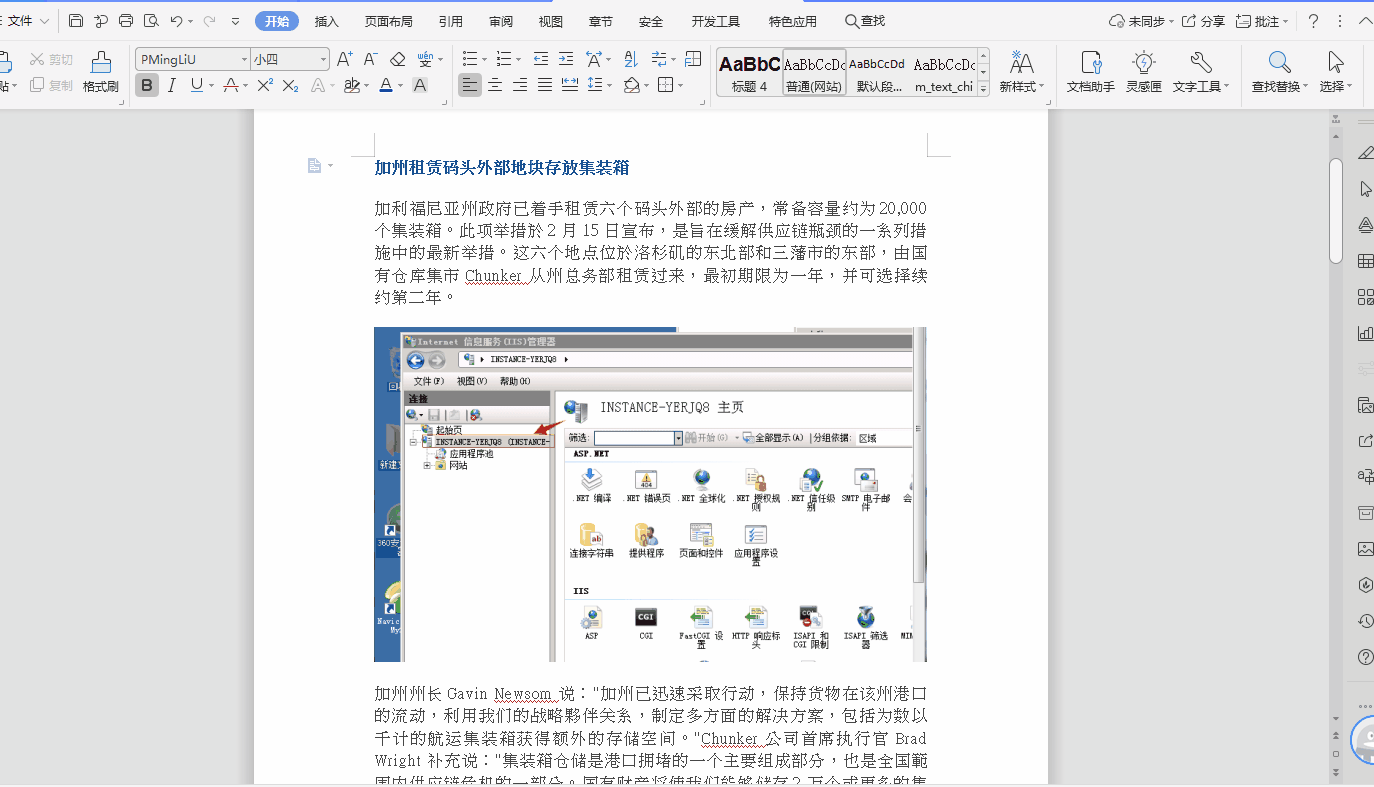1374x787 pixels.
Task: Apply distributed alignment
Action: (570, 86)
